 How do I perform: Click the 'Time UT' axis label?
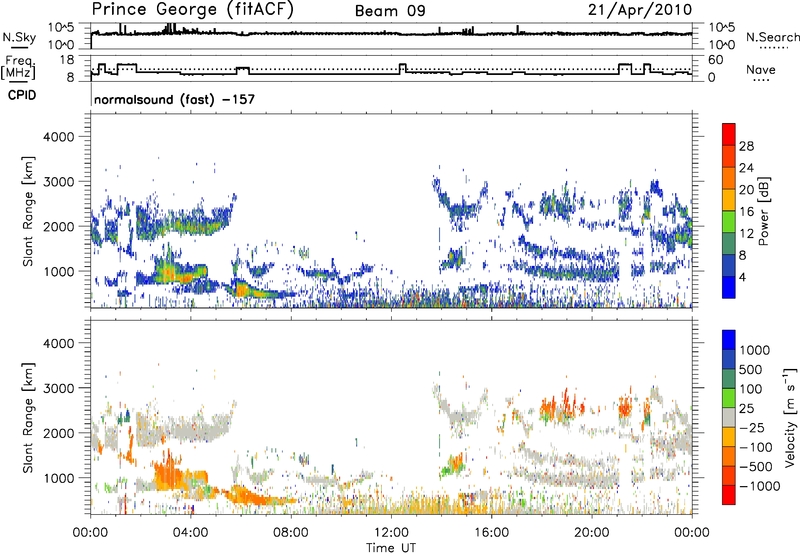click(391, 547)
